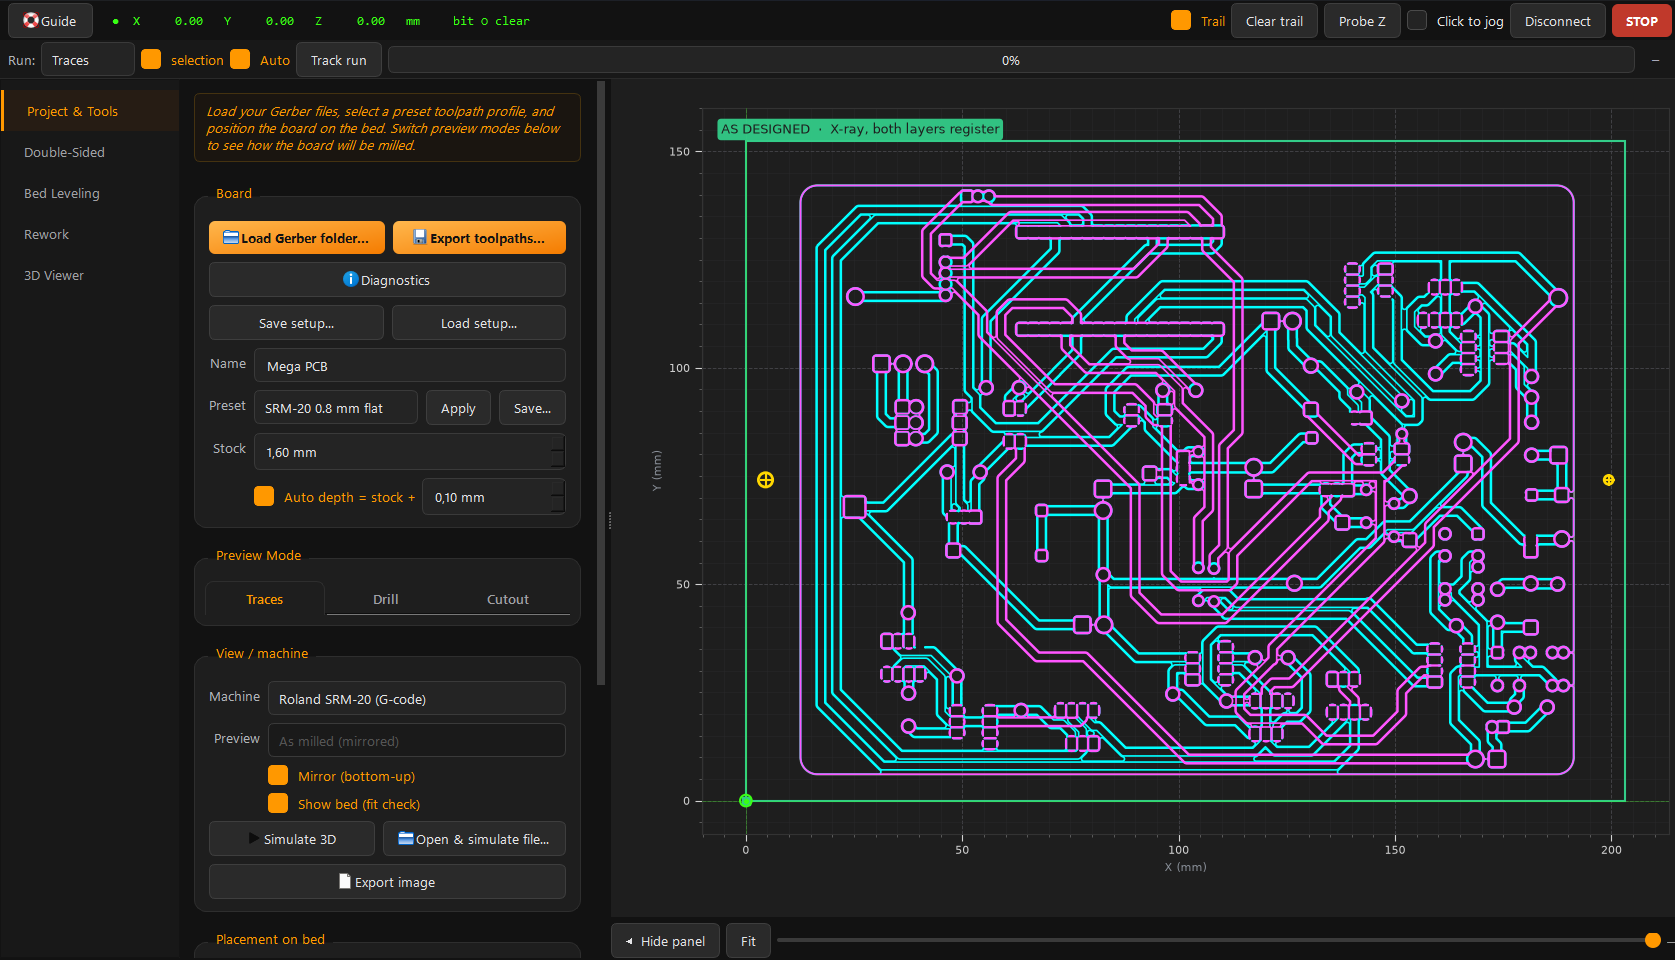Click the minus icon beside progress bar
The height and width of the screenshot is (960, 1675).
click(x=1655, y=60)
